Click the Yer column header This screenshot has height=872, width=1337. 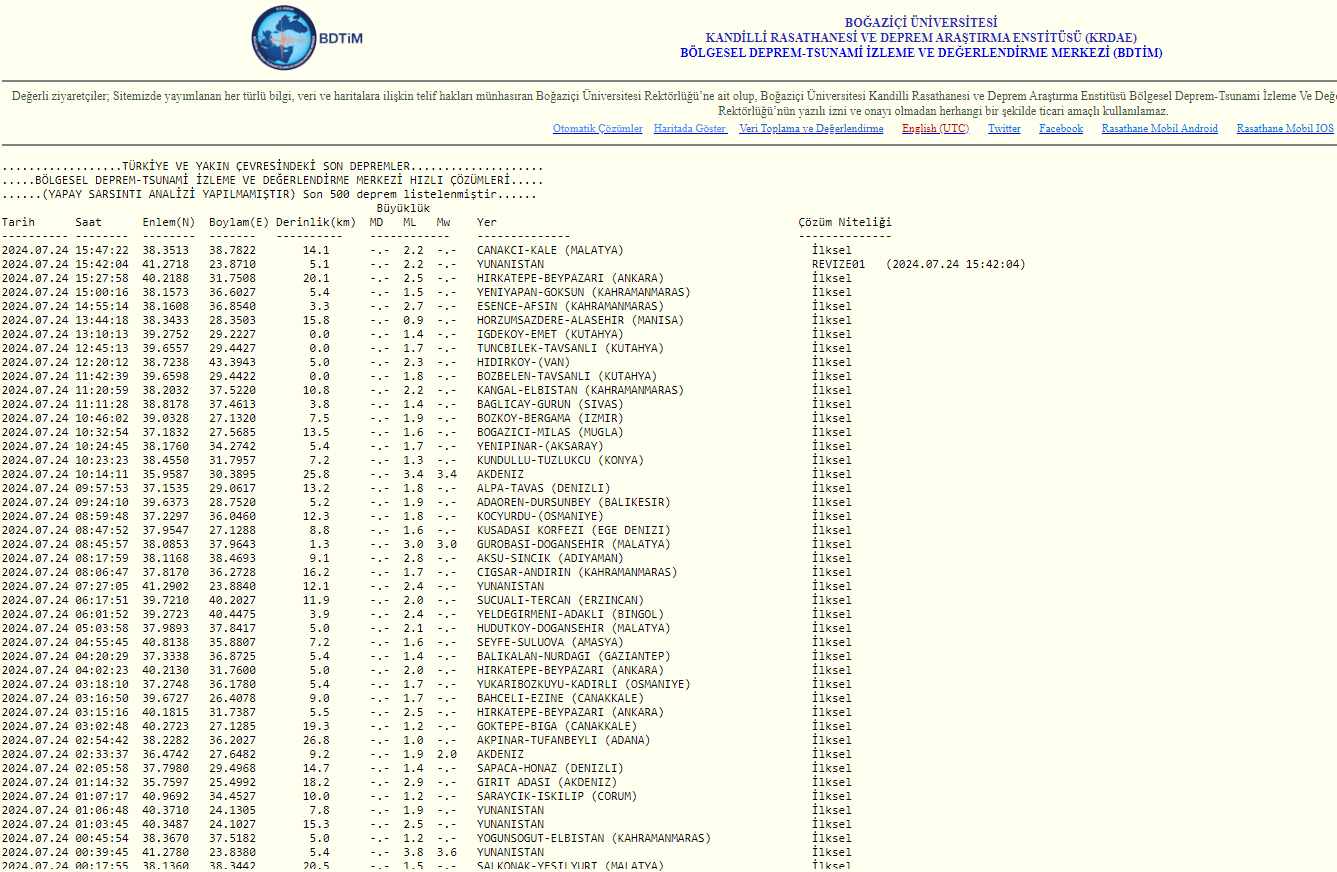coord(487,222)
